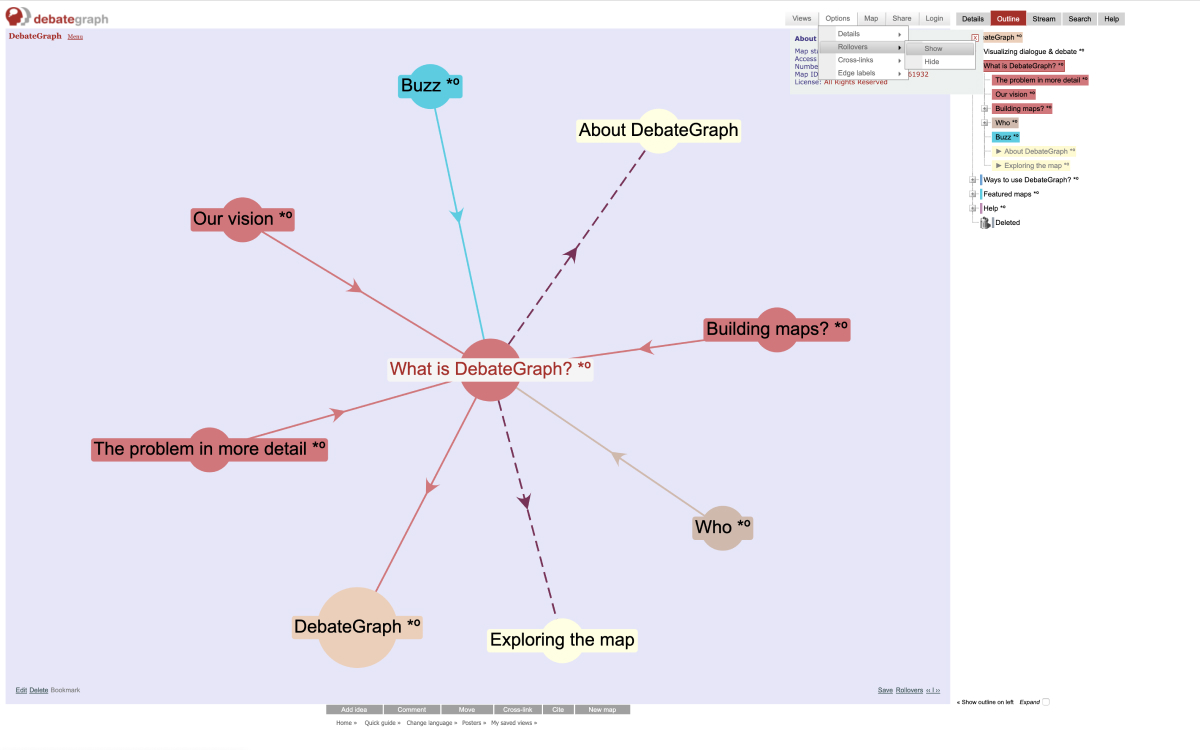This screenshot has height=750, width=1200.
Task: Click the Save link below the map
Action: point(884,690)
